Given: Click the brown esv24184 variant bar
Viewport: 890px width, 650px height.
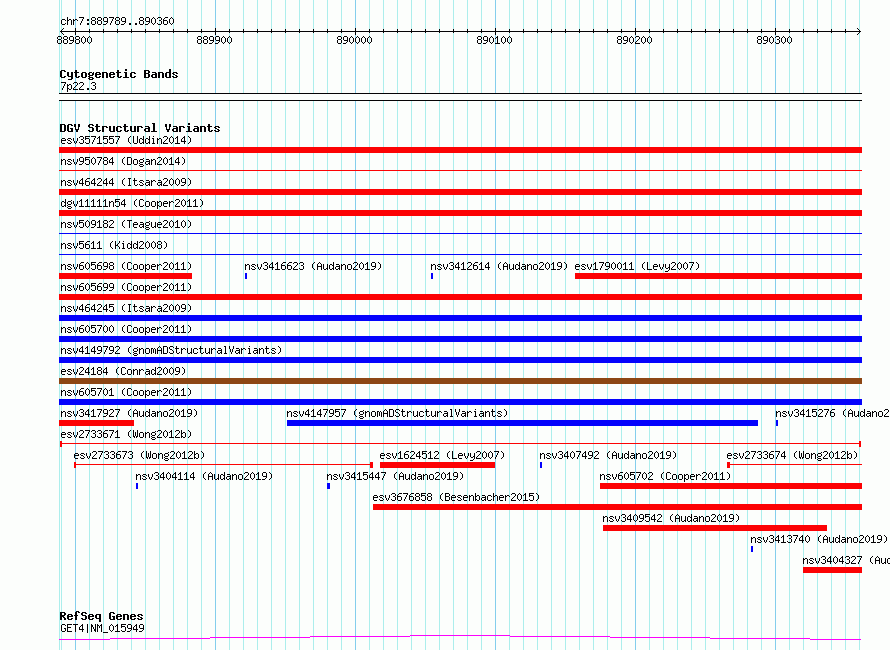Looking at the screenshot, I should pyautogui.click(x=460, y=381).
